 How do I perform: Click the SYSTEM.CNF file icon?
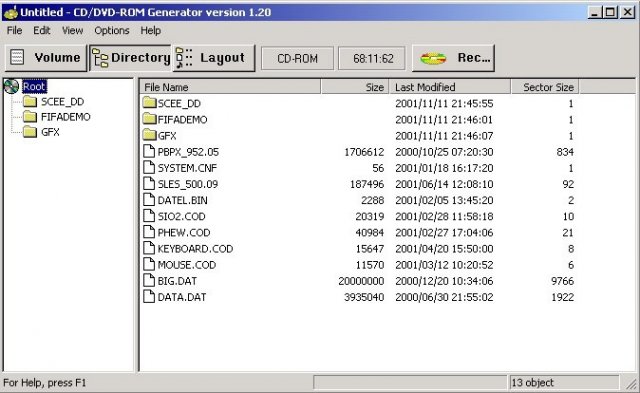[149, 167]
